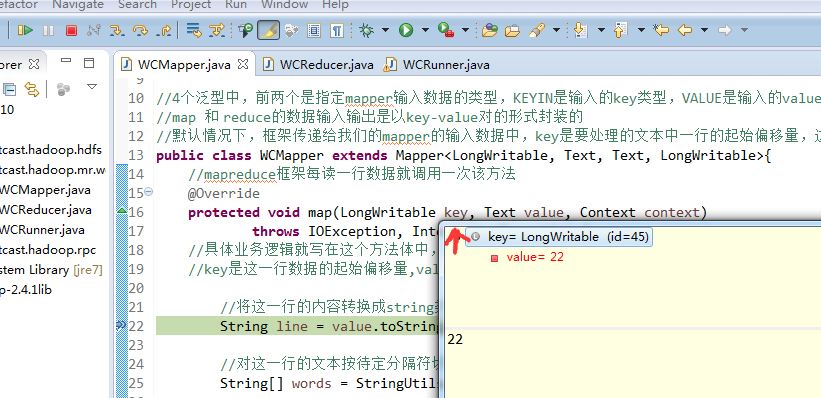The height and width of the screenshot is (398, 821).
Task: Run the program with green play icon
Action: (406, 30)
